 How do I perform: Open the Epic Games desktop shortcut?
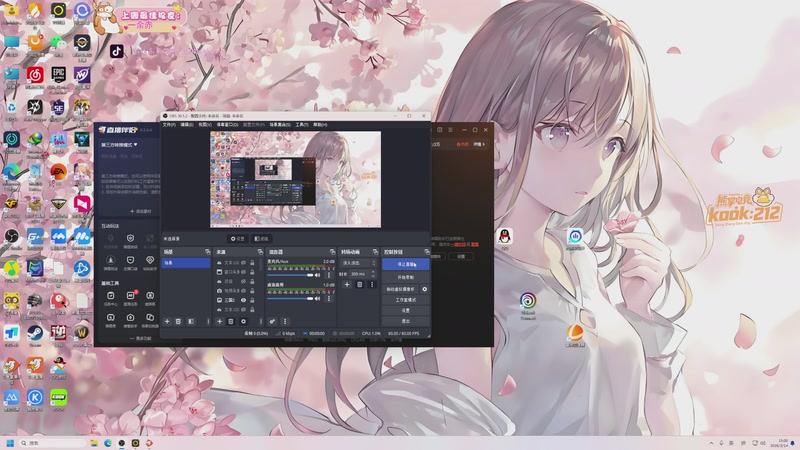coord(59,78)
